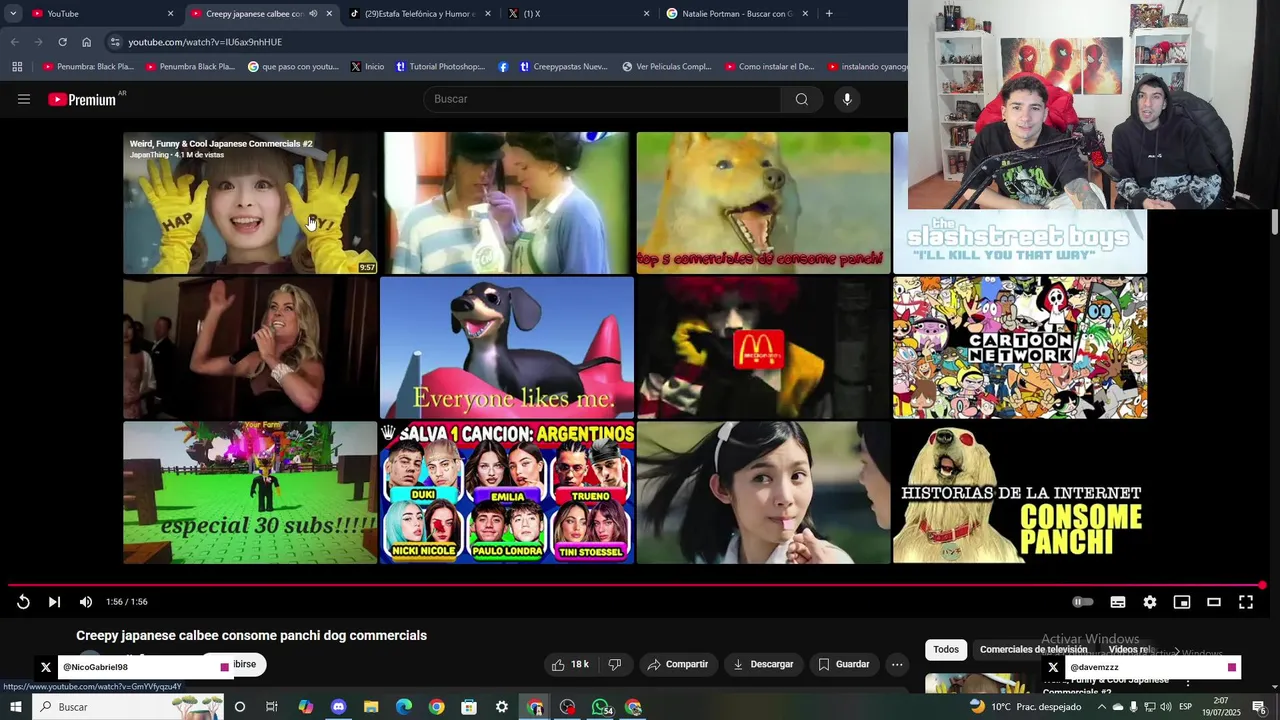Open the especial 30 subs video
Screen dimensions: 1280x720
[250, 492]
